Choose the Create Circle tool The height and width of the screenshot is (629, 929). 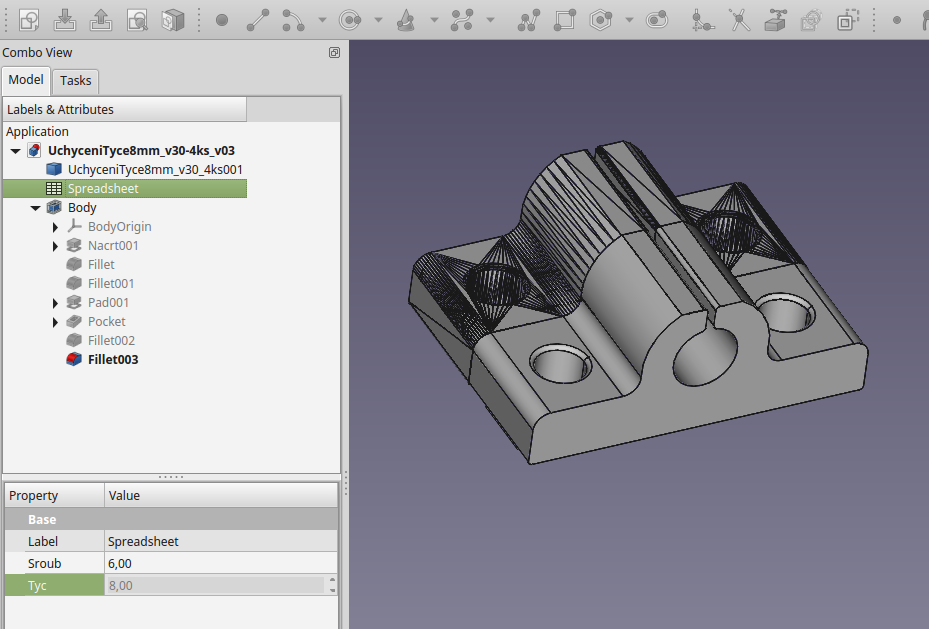click(350, 19)
